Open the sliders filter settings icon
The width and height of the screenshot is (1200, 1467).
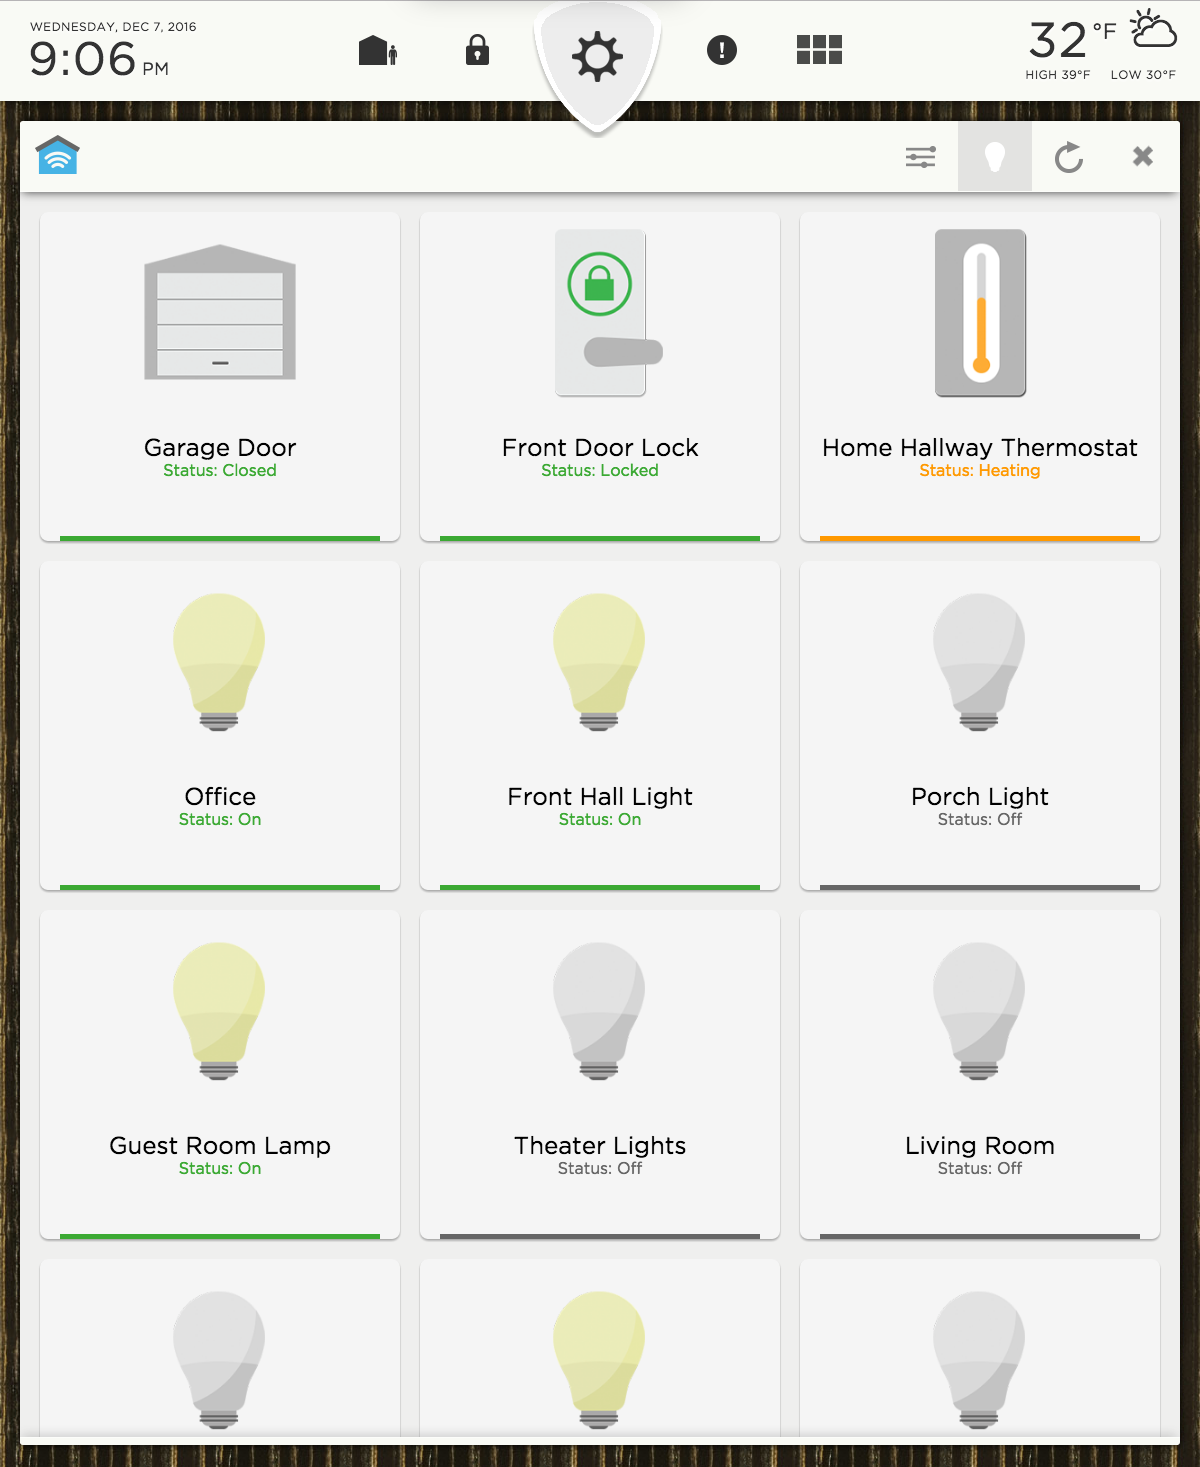click(x=921, y=157)
